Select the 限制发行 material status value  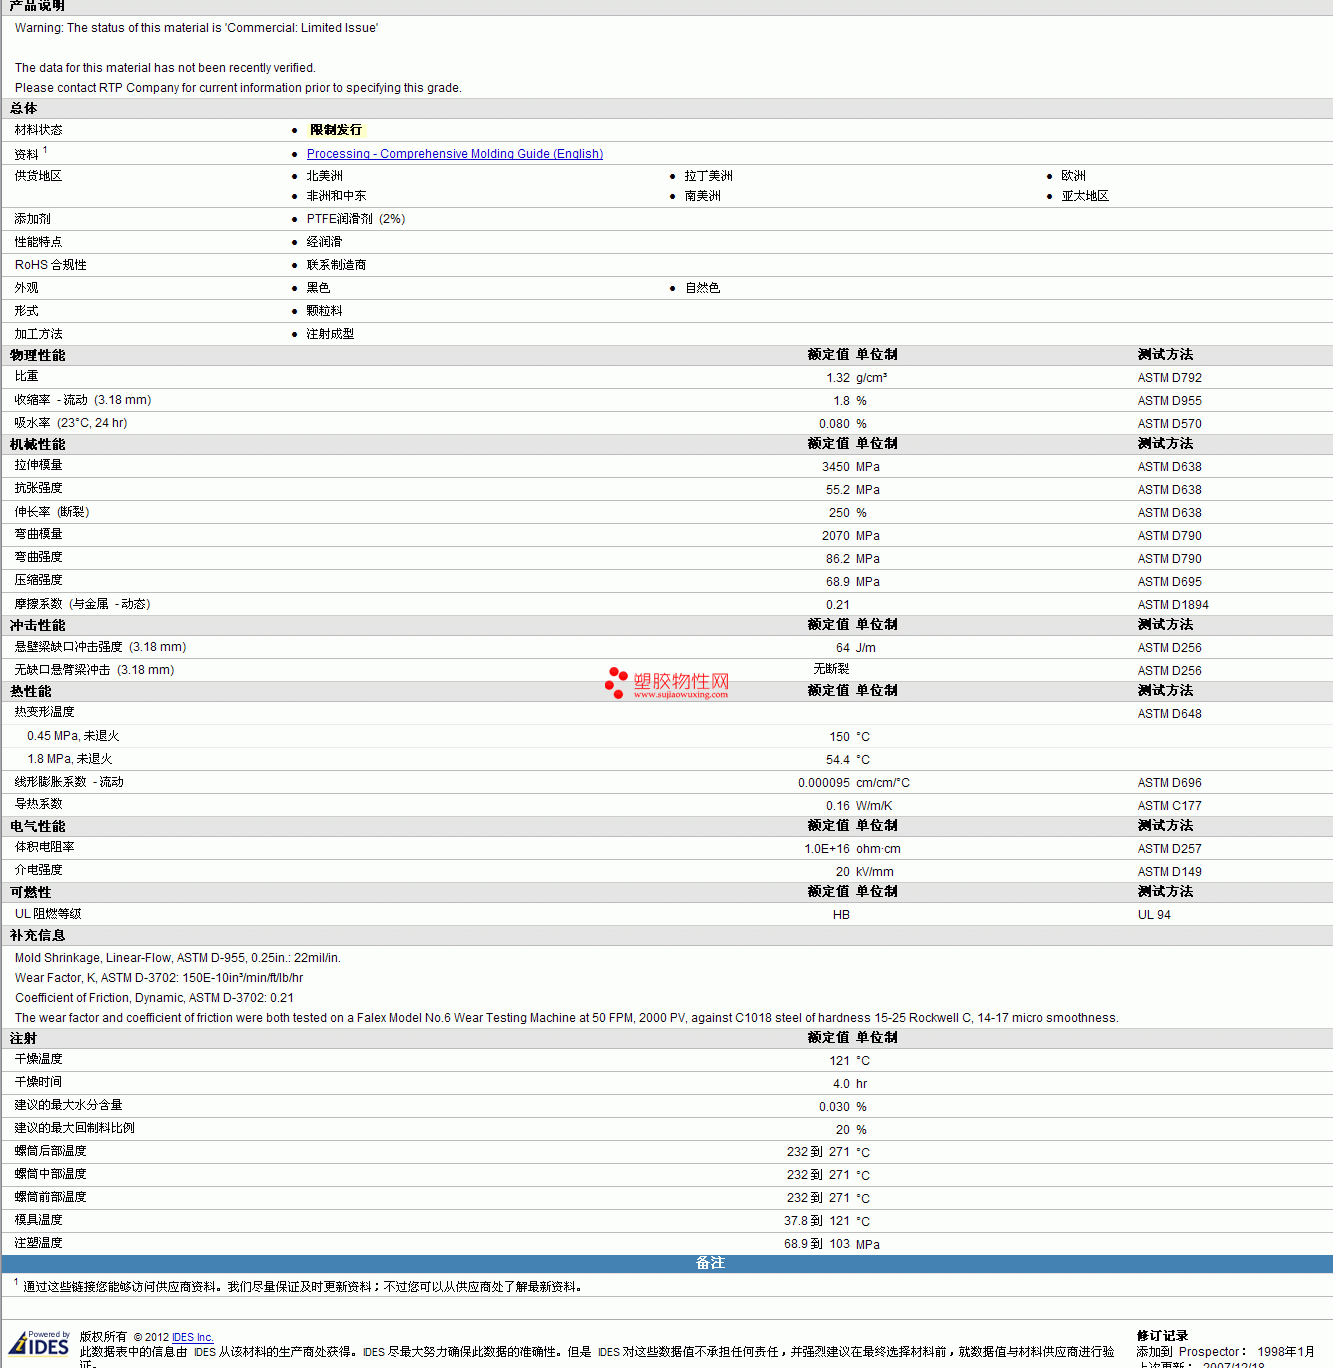click(x=336, y=130)
